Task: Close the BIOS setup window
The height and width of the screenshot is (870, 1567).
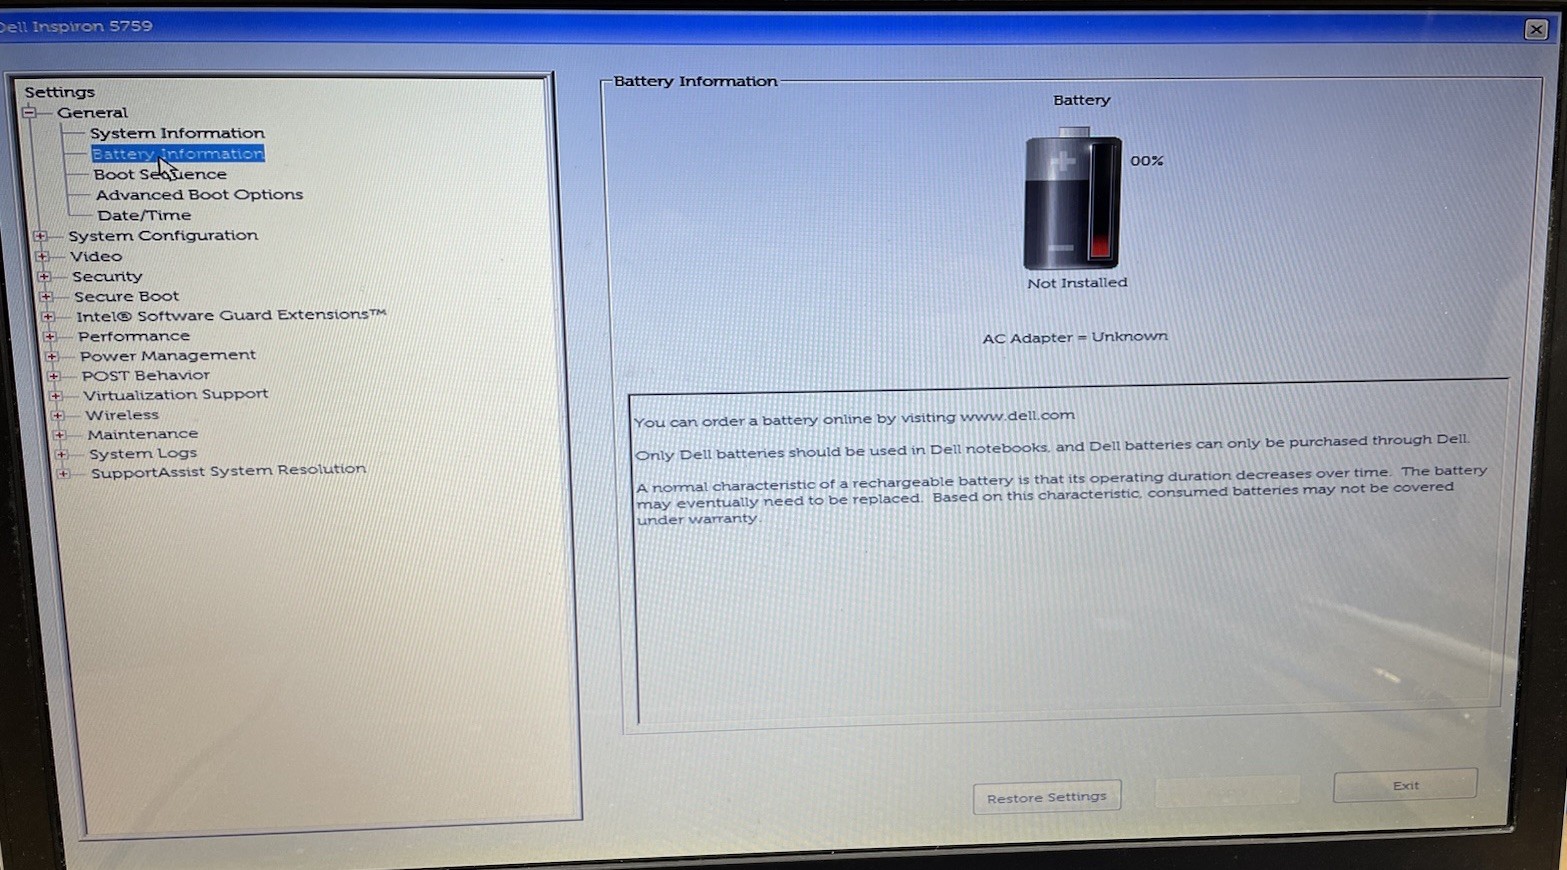Action: click(1536, 29)
